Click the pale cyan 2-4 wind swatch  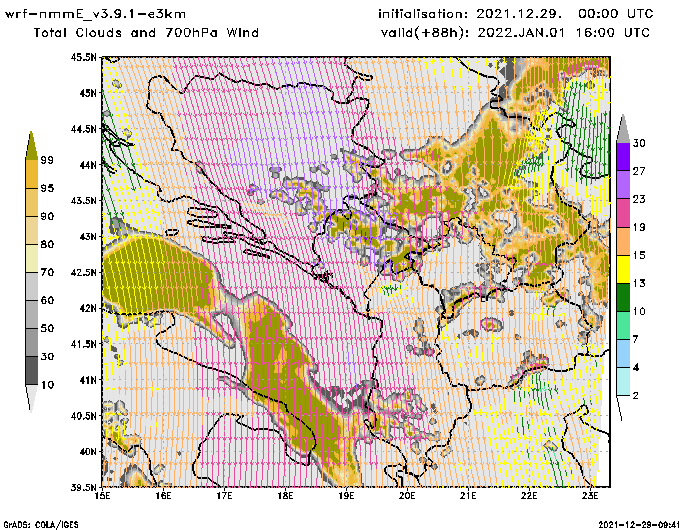coord(623,382)
